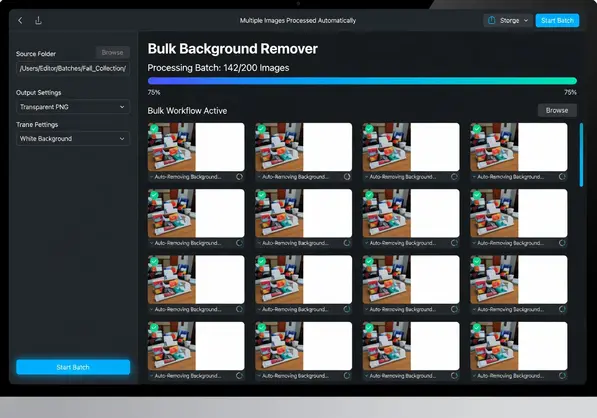Click the Storage icon in the header
597x418 pixels.
(492, 20)
